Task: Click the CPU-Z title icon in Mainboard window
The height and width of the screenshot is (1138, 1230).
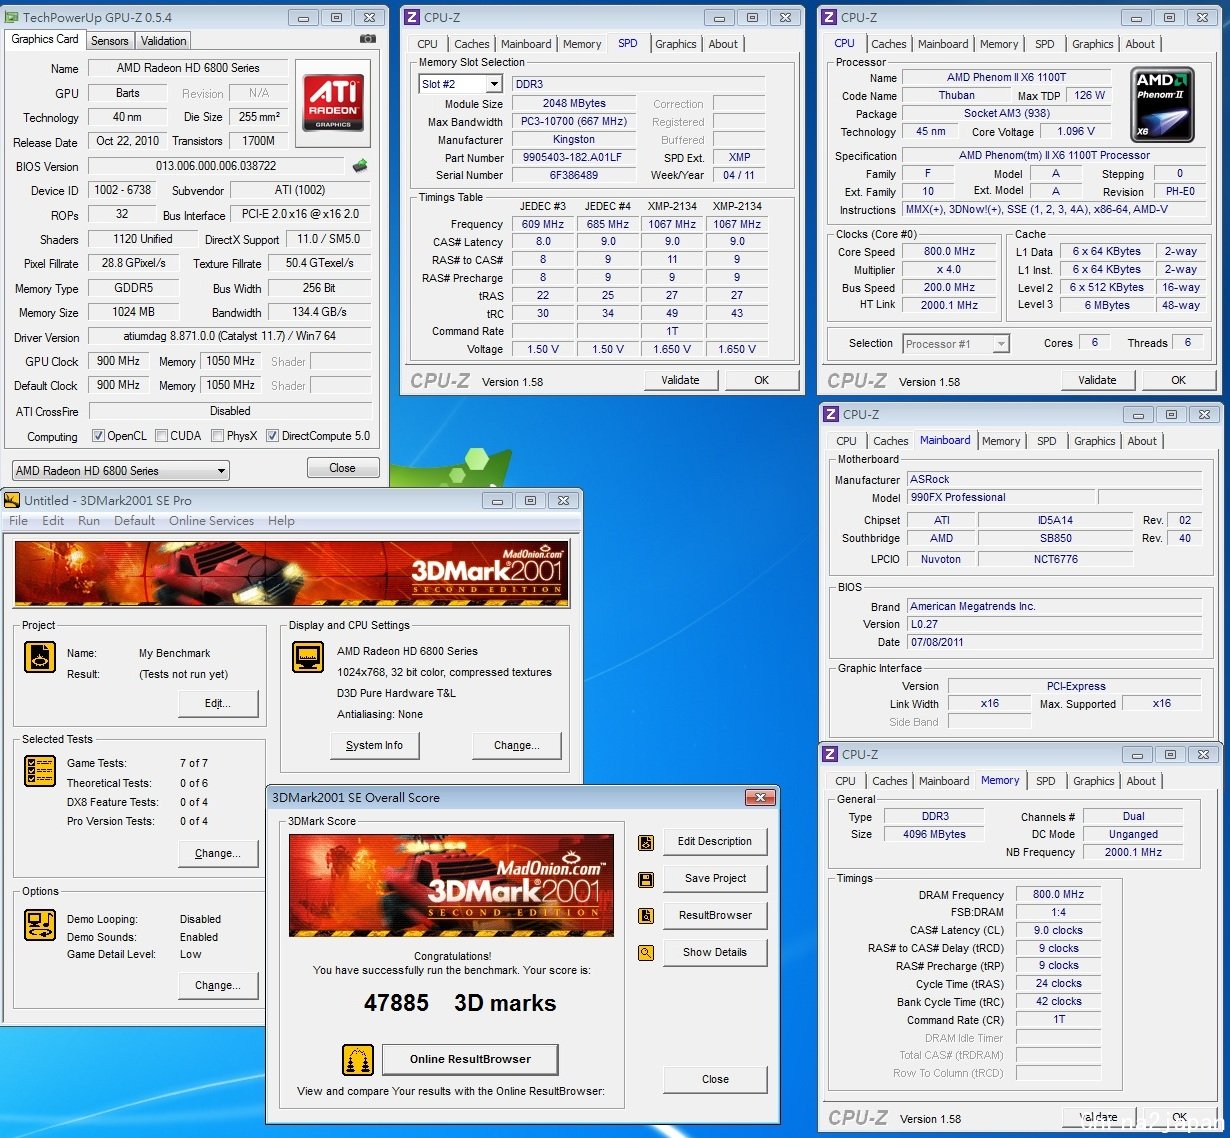Action: tap(830, 414)
